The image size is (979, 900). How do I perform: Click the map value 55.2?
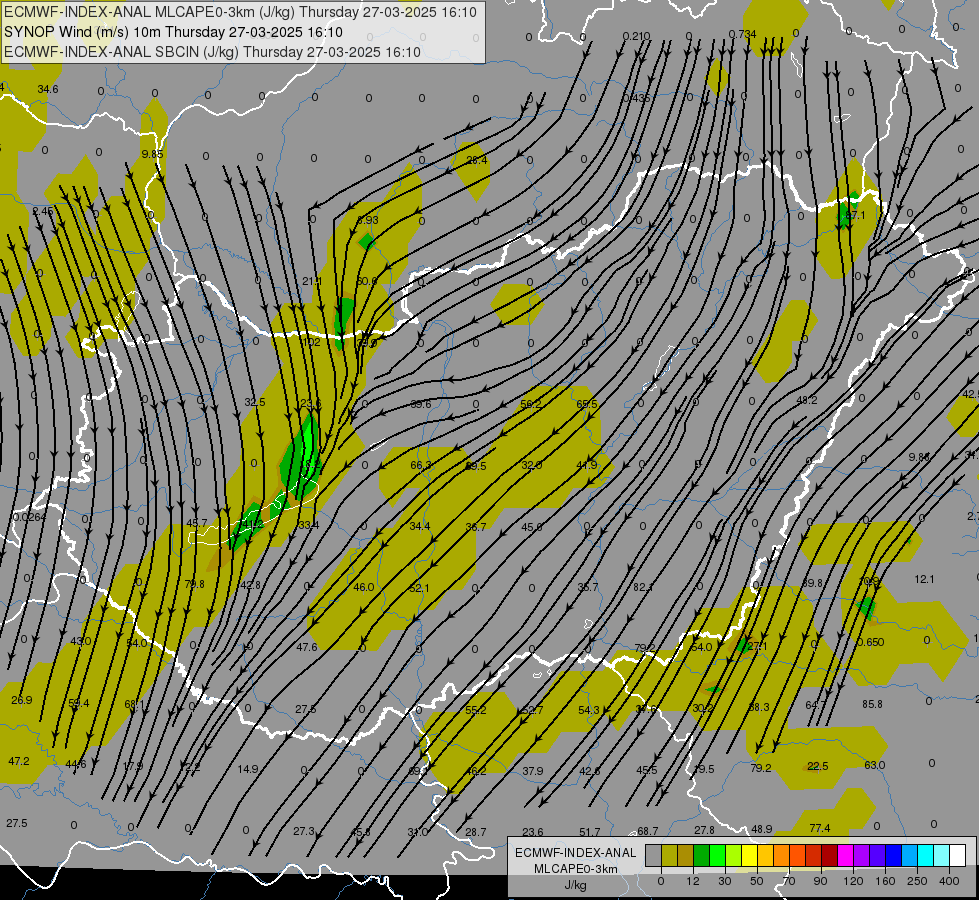click(x=475, y=710)
